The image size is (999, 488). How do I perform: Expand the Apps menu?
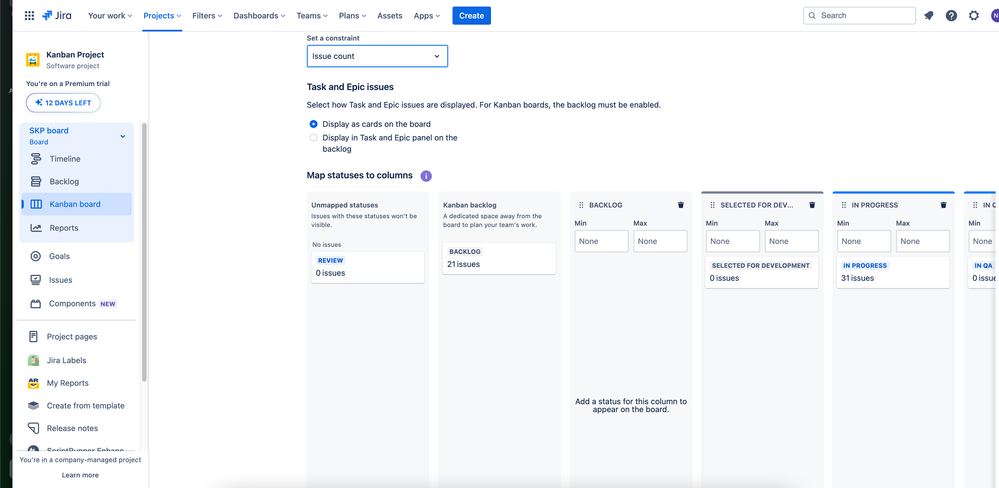pos(427,16)
